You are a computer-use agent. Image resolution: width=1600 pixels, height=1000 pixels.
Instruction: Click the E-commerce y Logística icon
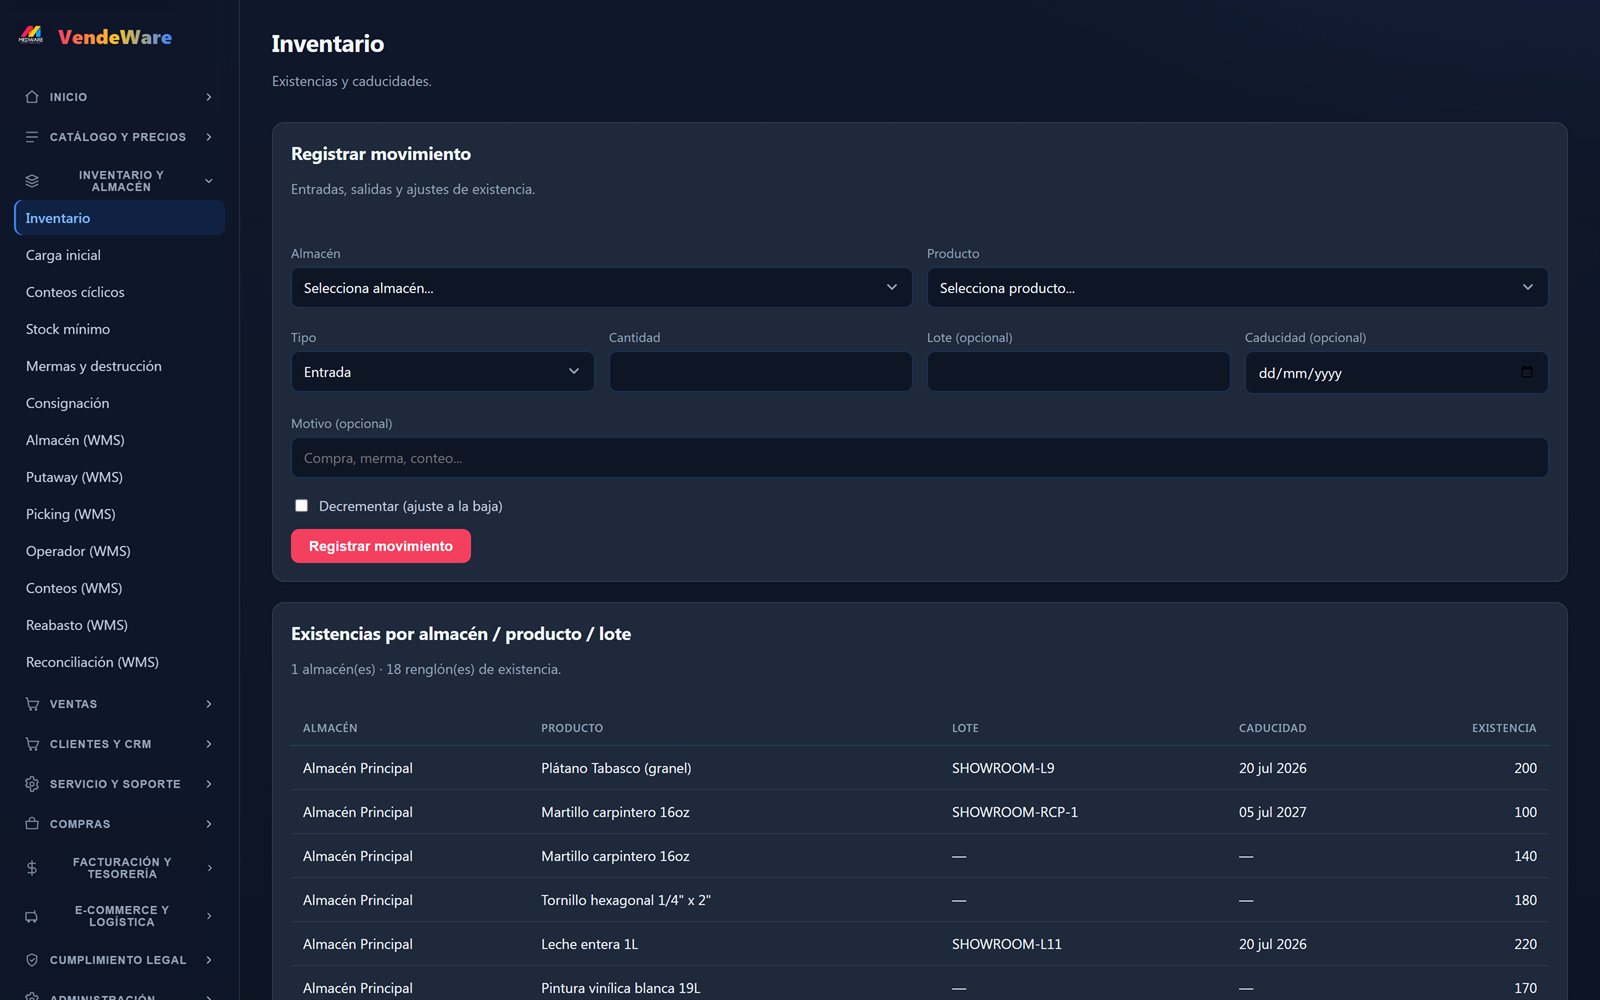32,916
